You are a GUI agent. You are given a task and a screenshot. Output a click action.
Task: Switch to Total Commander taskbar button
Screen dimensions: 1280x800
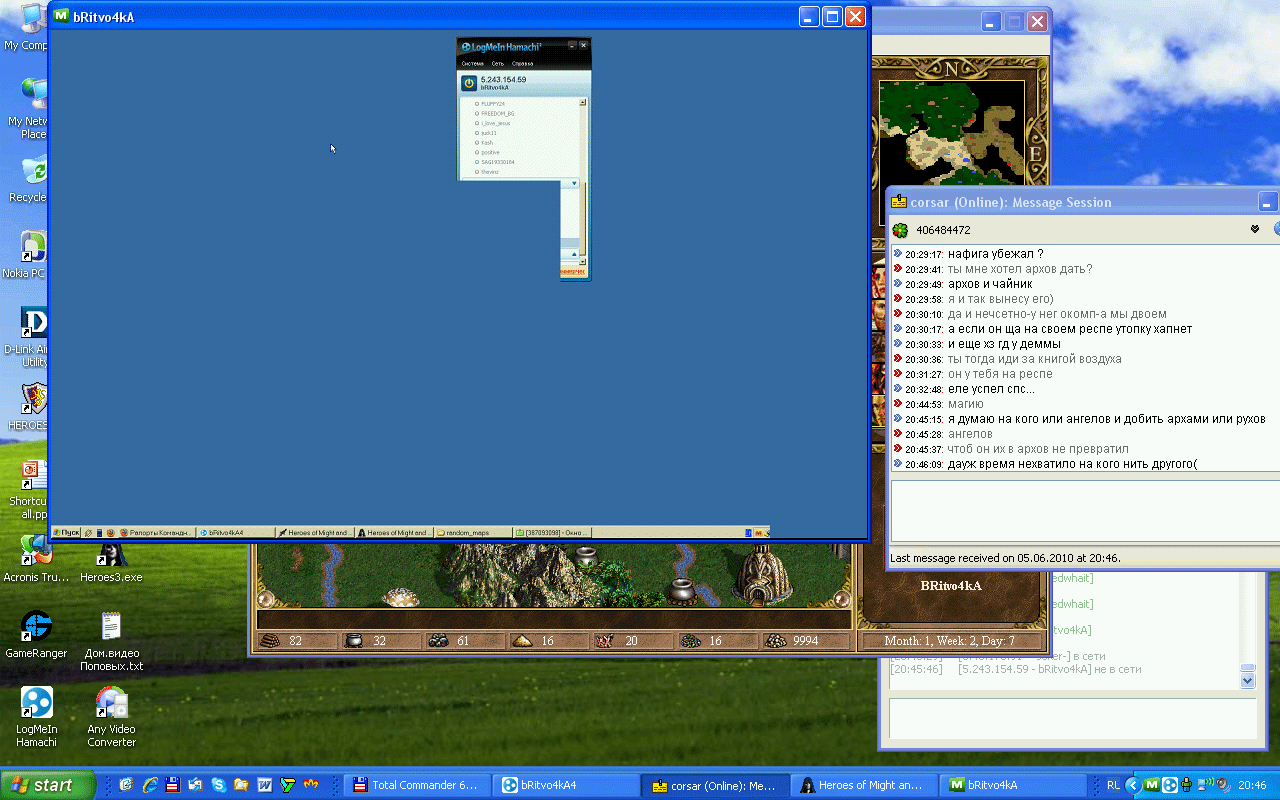coord(416,785)
